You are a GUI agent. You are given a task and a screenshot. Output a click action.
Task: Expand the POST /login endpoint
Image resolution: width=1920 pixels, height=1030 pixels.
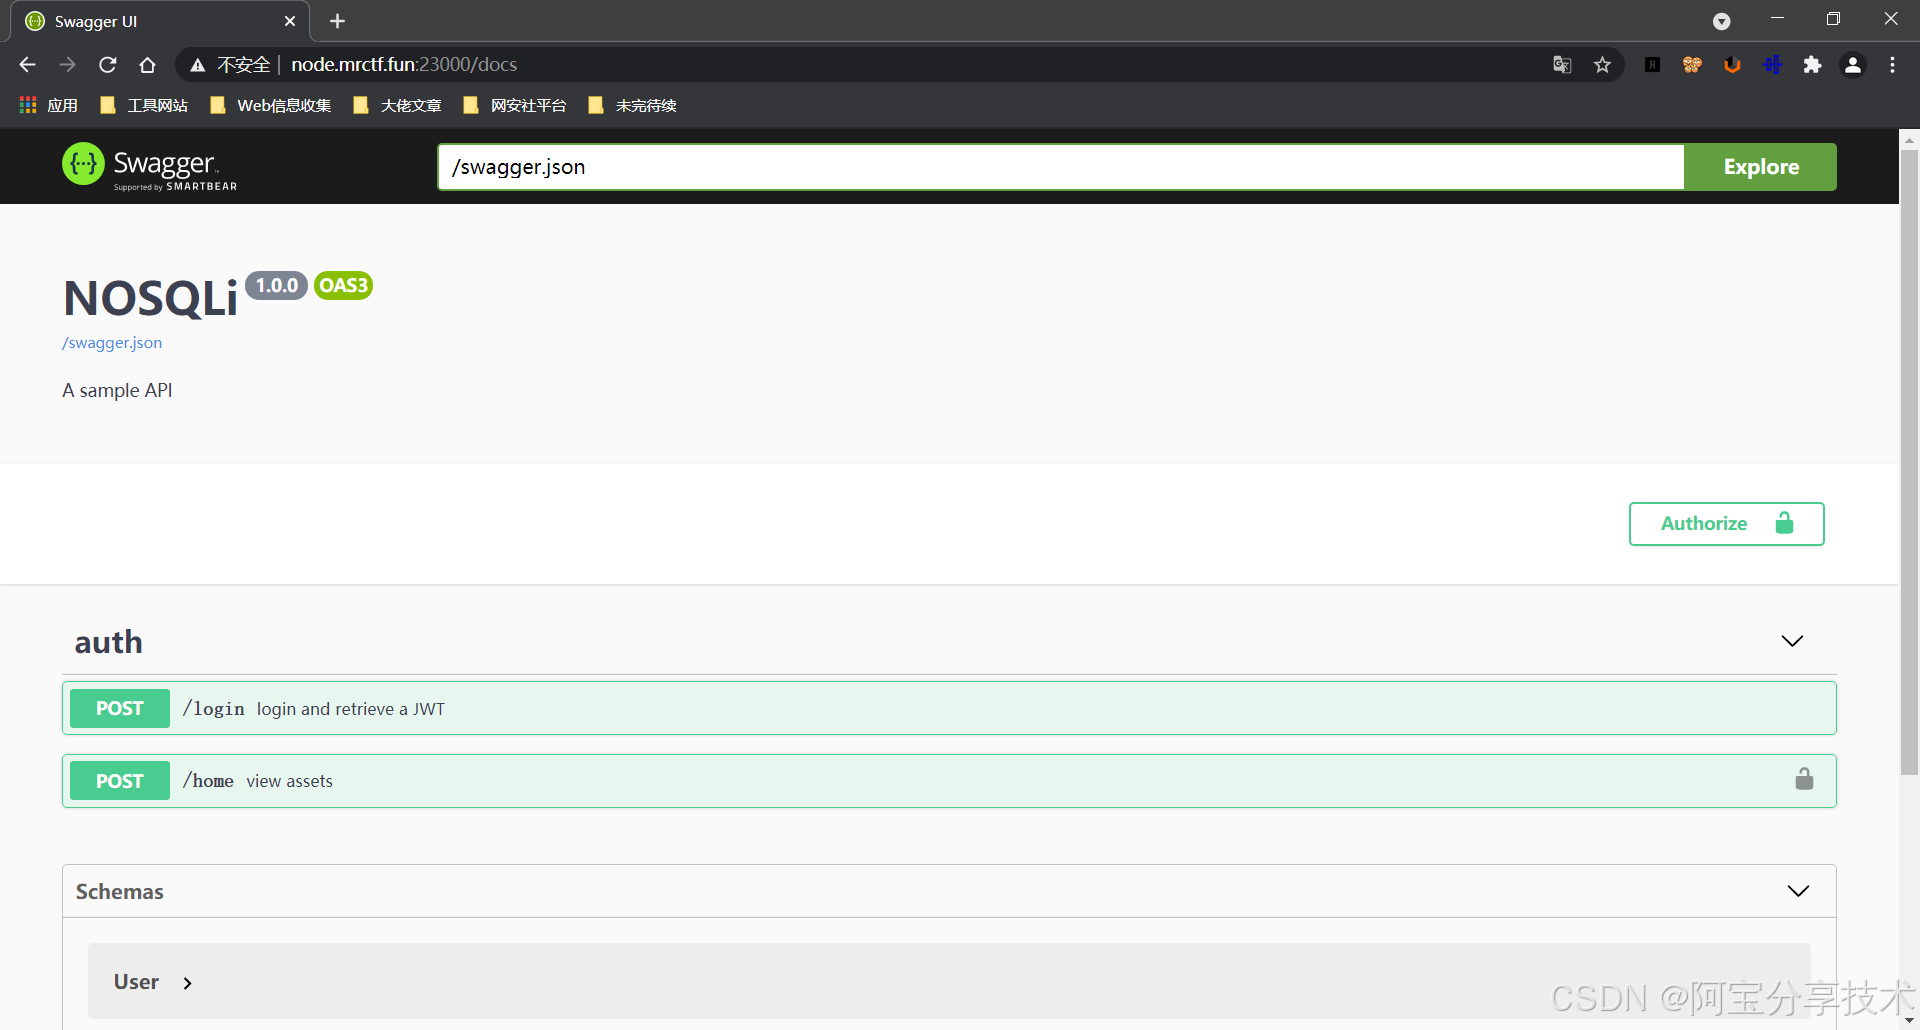pyautogui.click(x=949, y=708)
